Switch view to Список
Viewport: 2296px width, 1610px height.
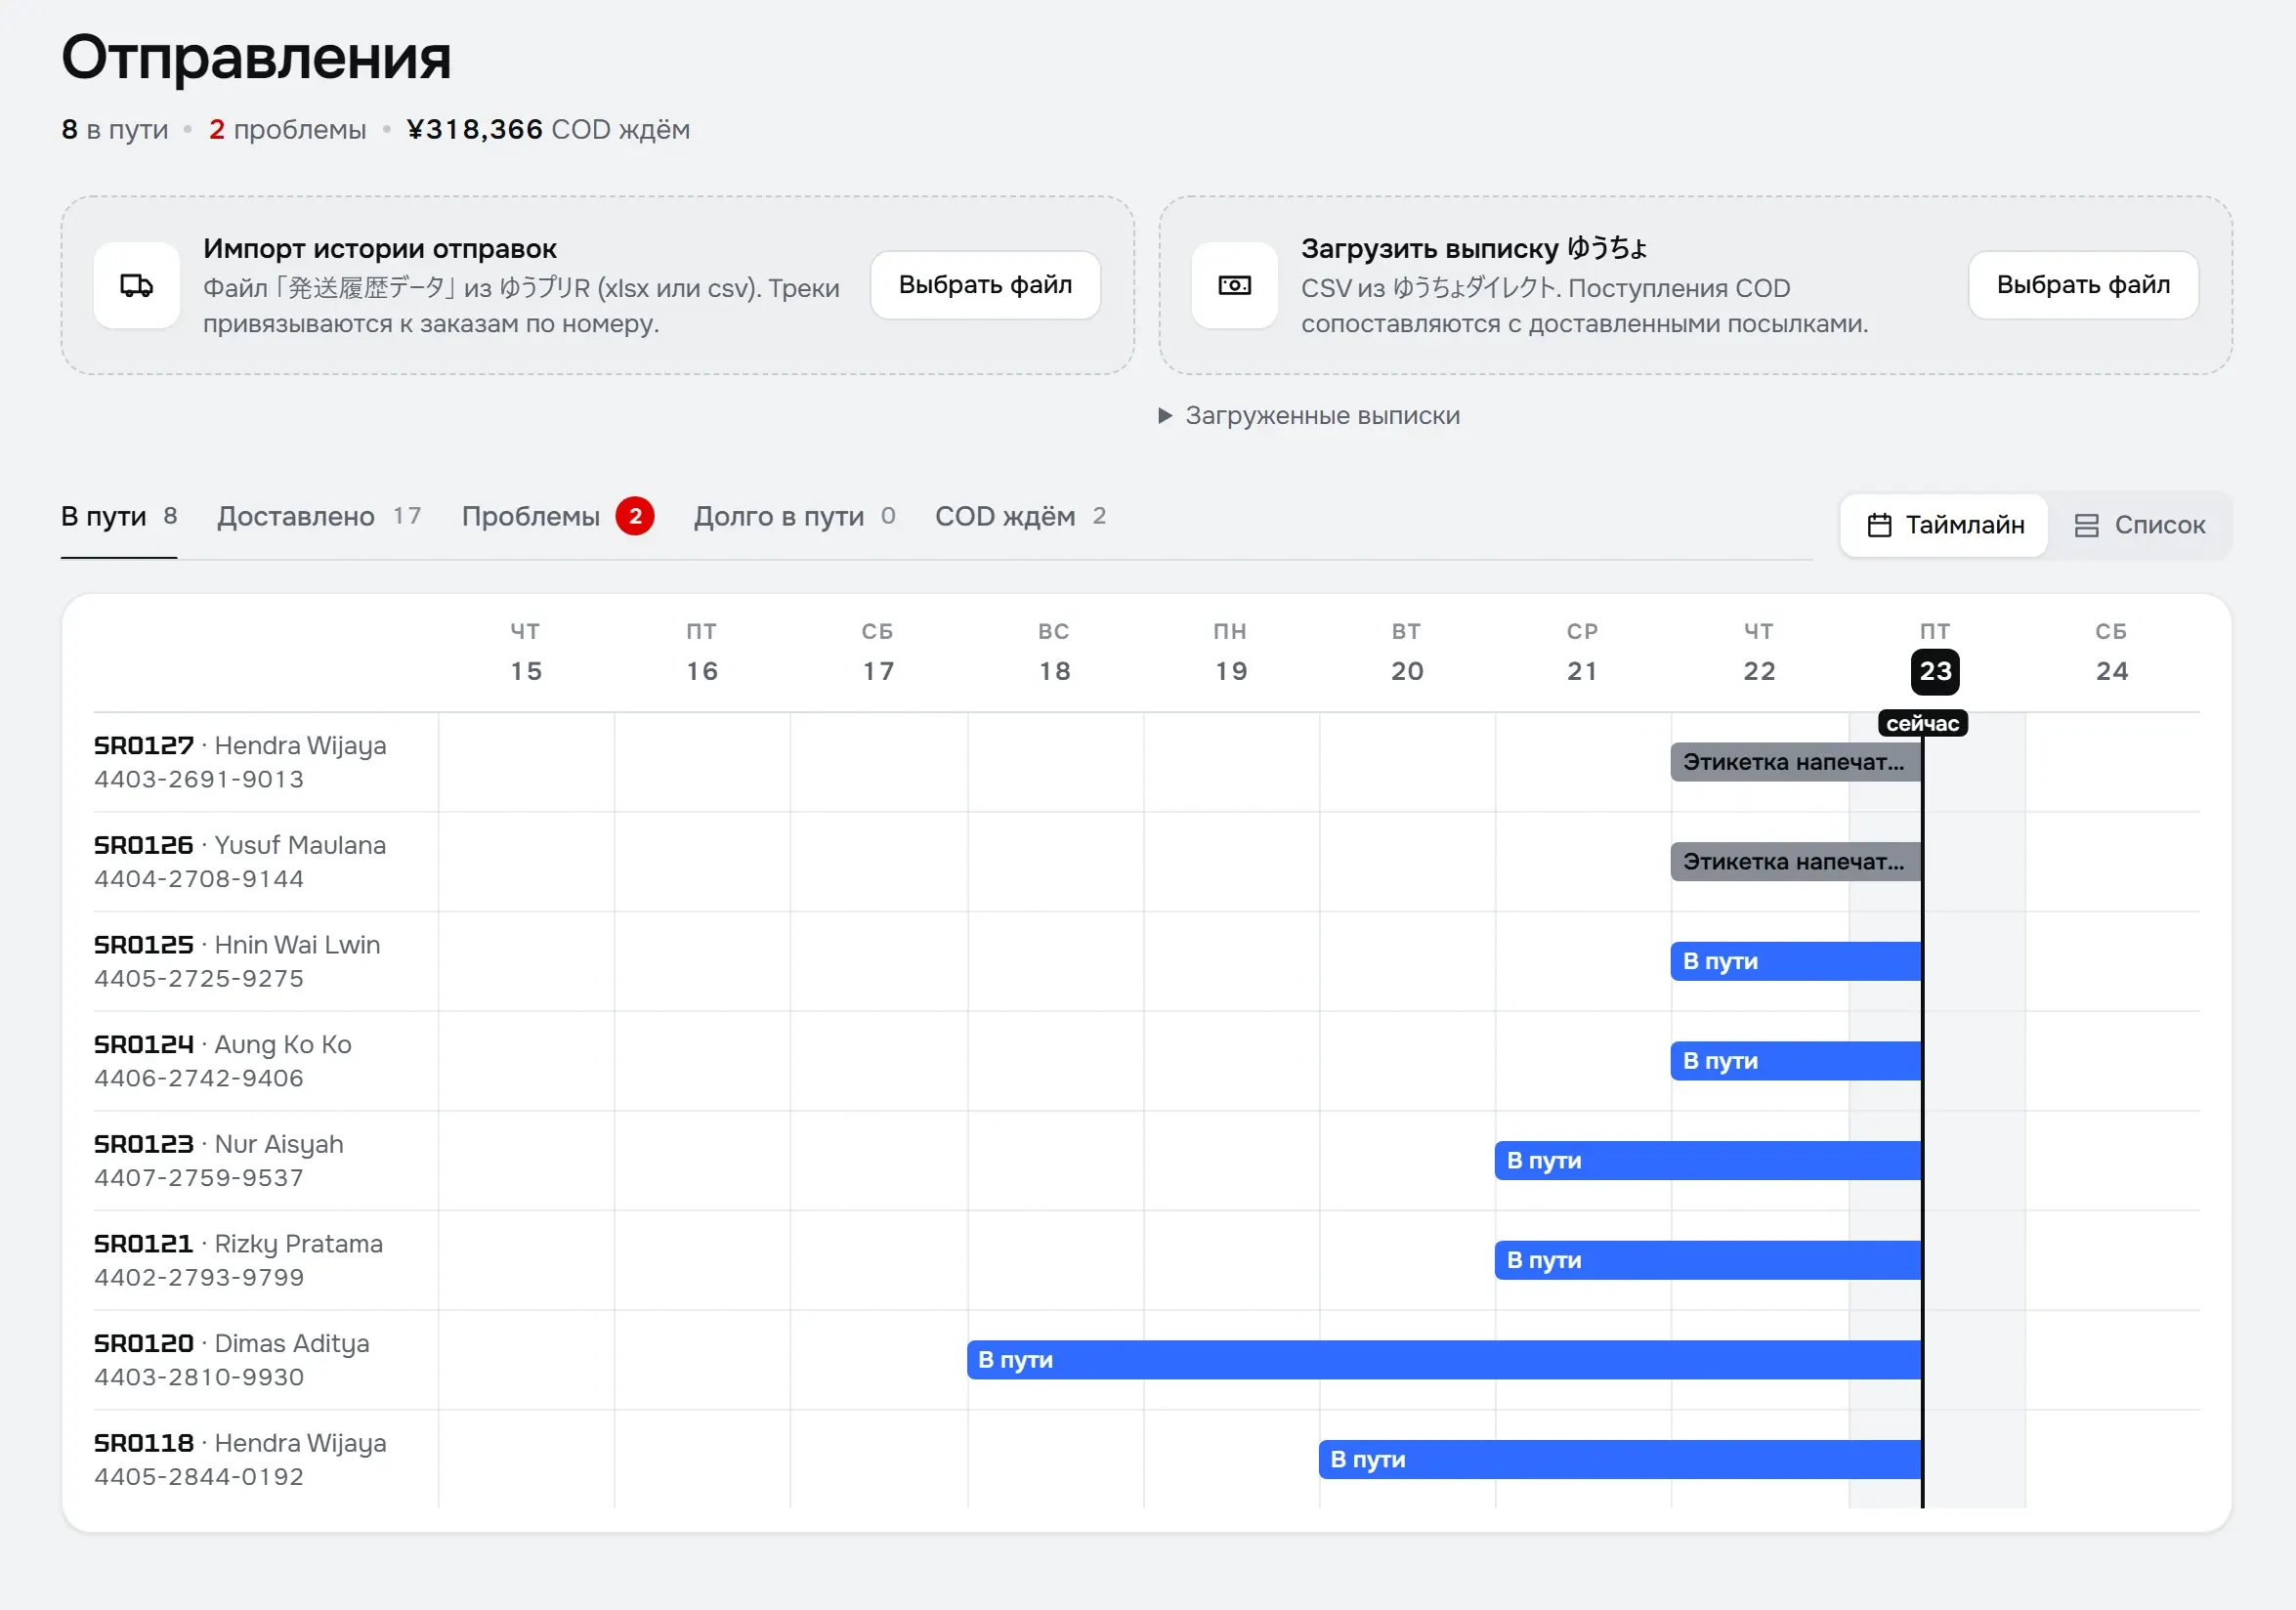point(2139,525)
